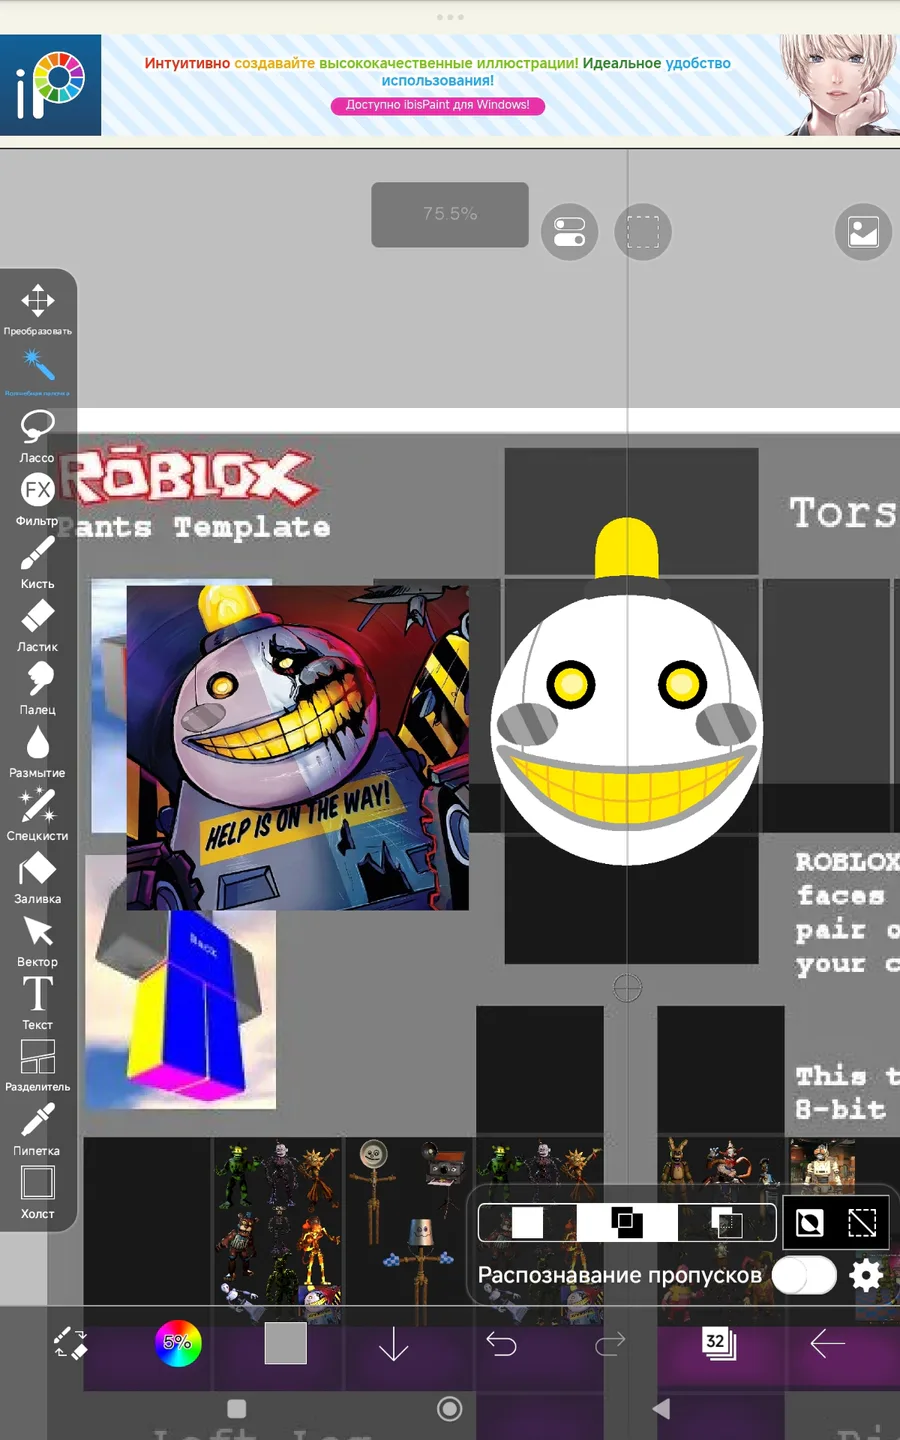Tap the blue and yellow Roblox character image
This screenshot has width=900, height=1440.
click(180, 1008)
